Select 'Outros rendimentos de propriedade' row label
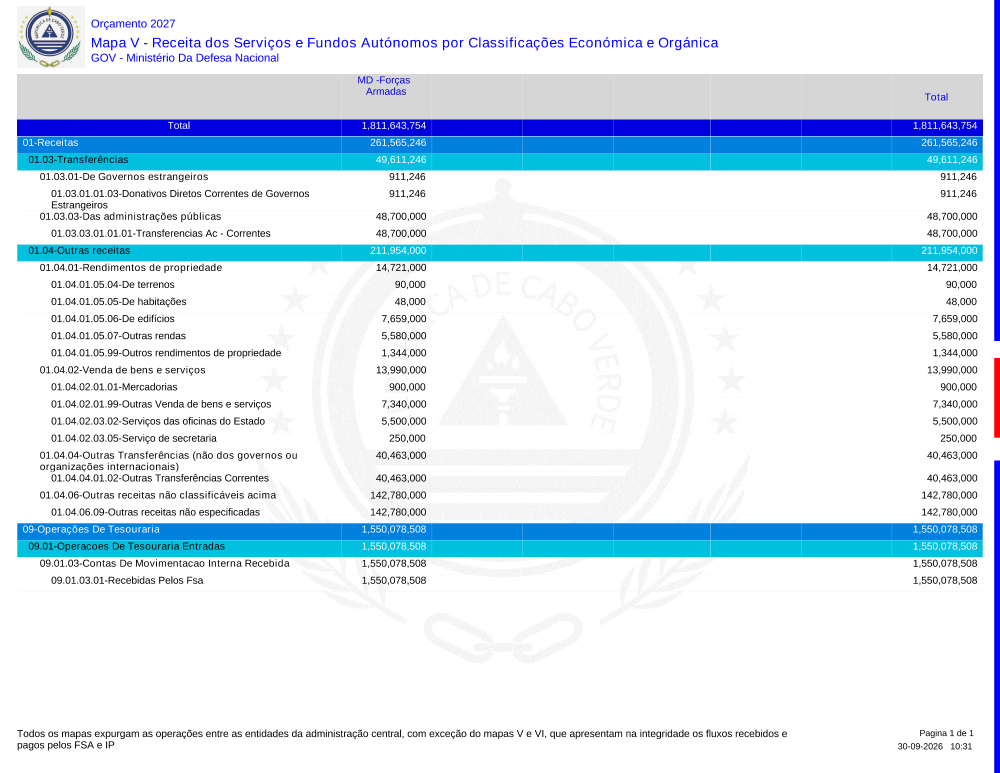Screen dimensions: 1000x773 click(x=166, y=353)
